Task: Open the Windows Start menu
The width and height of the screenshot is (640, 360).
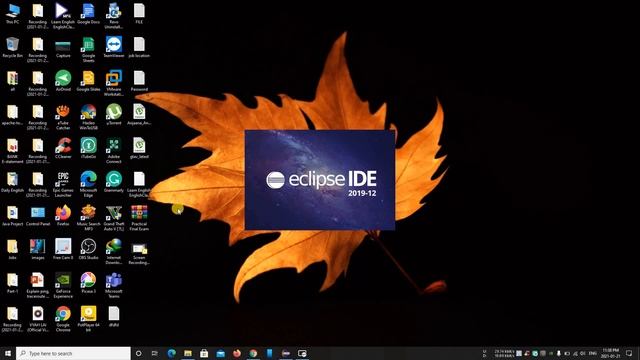Action: pos(8,353)
